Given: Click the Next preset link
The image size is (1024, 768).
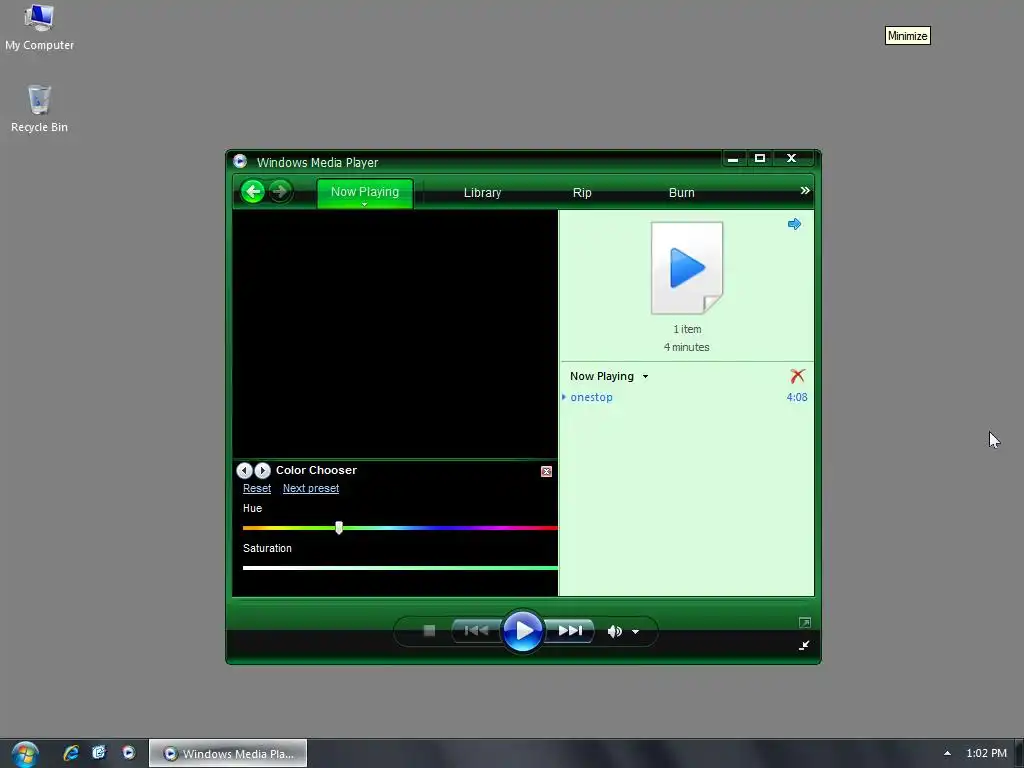Looking at the screenshot, I should click(x=311, y=488).
